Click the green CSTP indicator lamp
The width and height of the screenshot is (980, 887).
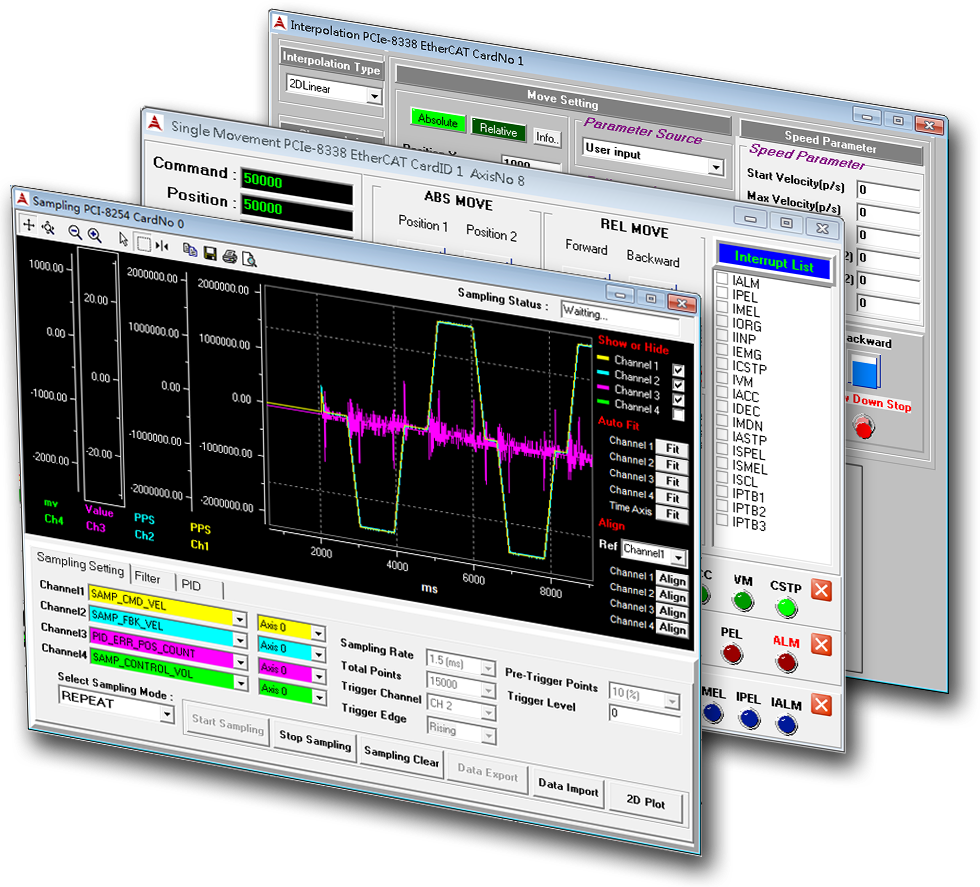[786, 606]
